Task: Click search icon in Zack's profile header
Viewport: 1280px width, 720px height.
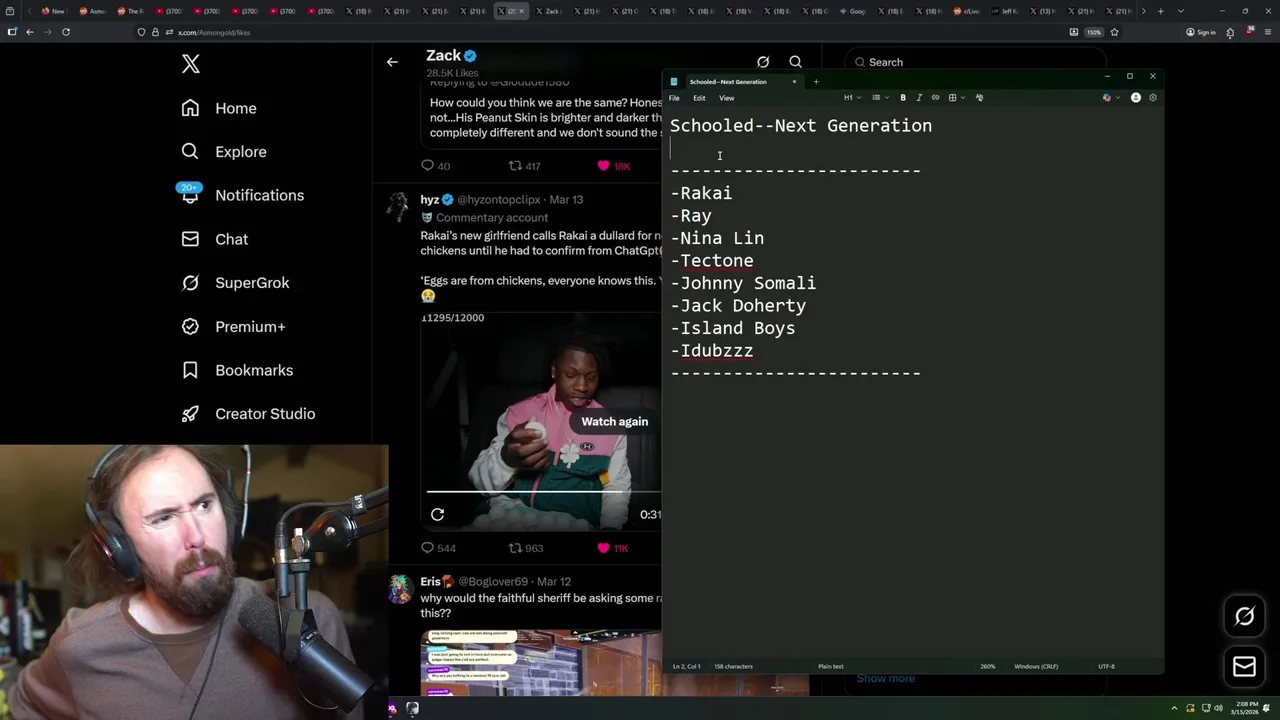Action: [x=795, y=62]
